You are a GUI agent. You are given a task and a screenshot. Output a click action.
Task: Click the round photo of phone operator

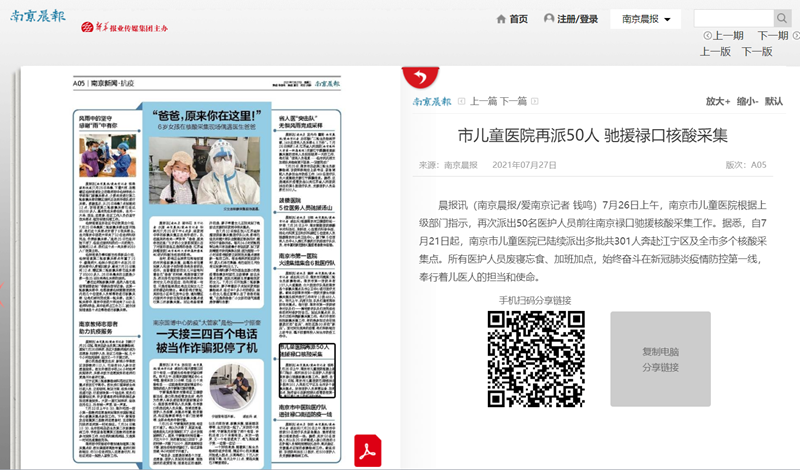click(232, 387)
